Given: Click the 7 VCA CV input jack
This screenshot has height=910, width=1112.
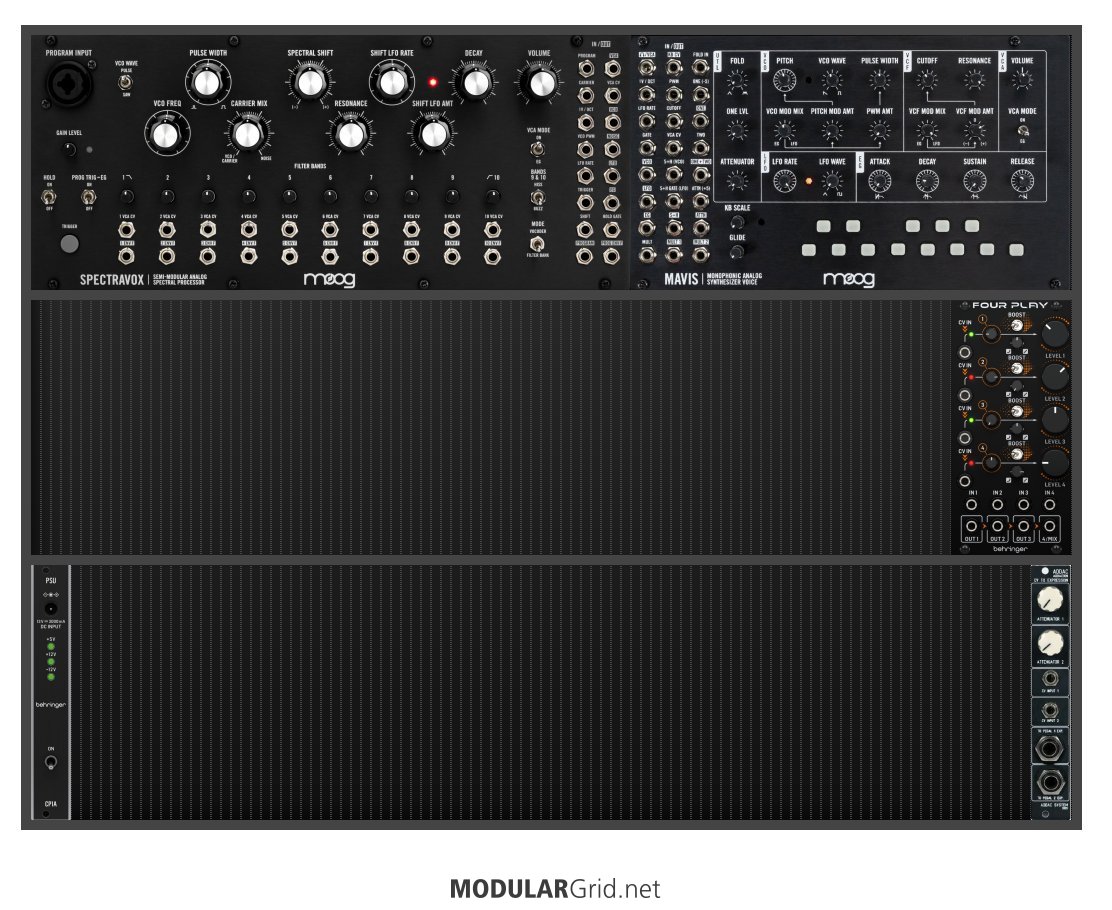Looking at the screenshot, I should (370, 230).
